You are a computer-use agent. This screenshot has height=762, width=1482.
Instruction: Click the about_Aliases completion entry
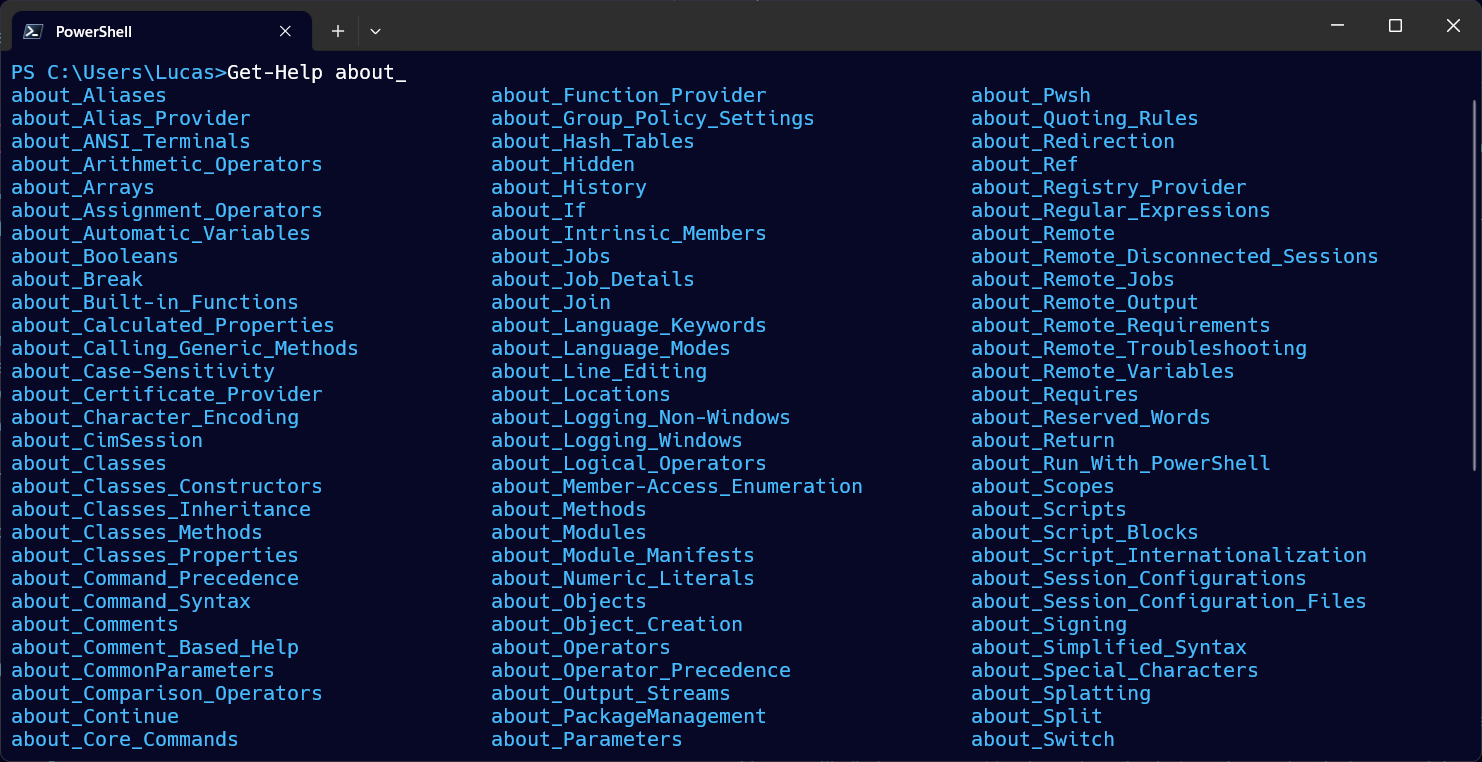pos(89,96)
